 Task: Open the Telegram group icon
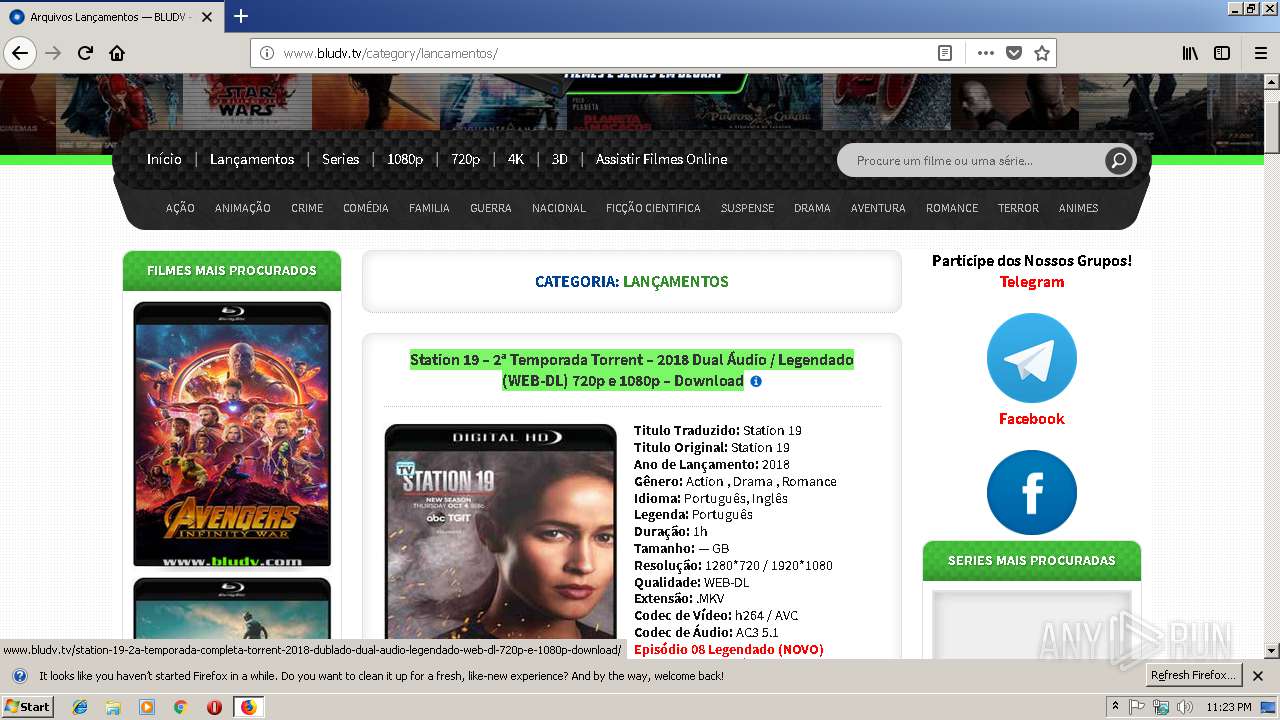(1031, 358)
